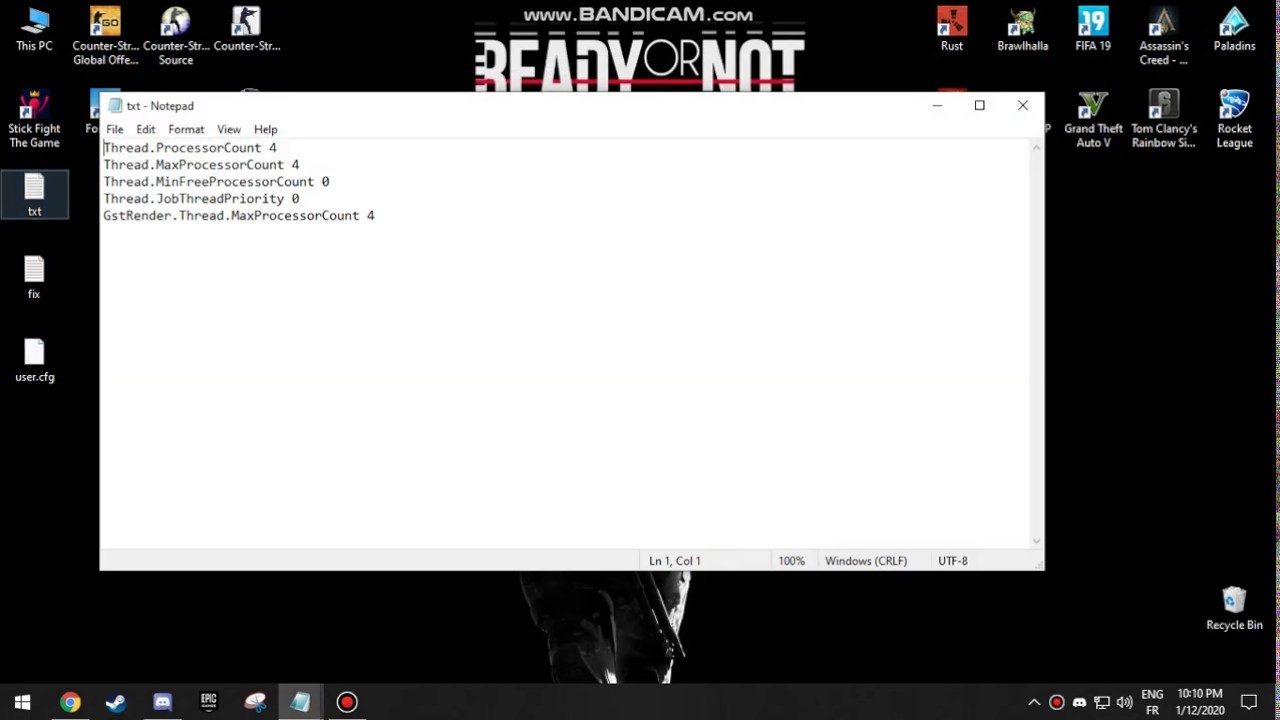Click the line Thread.MinFreeProcessorCount 0

coord(216,182)
